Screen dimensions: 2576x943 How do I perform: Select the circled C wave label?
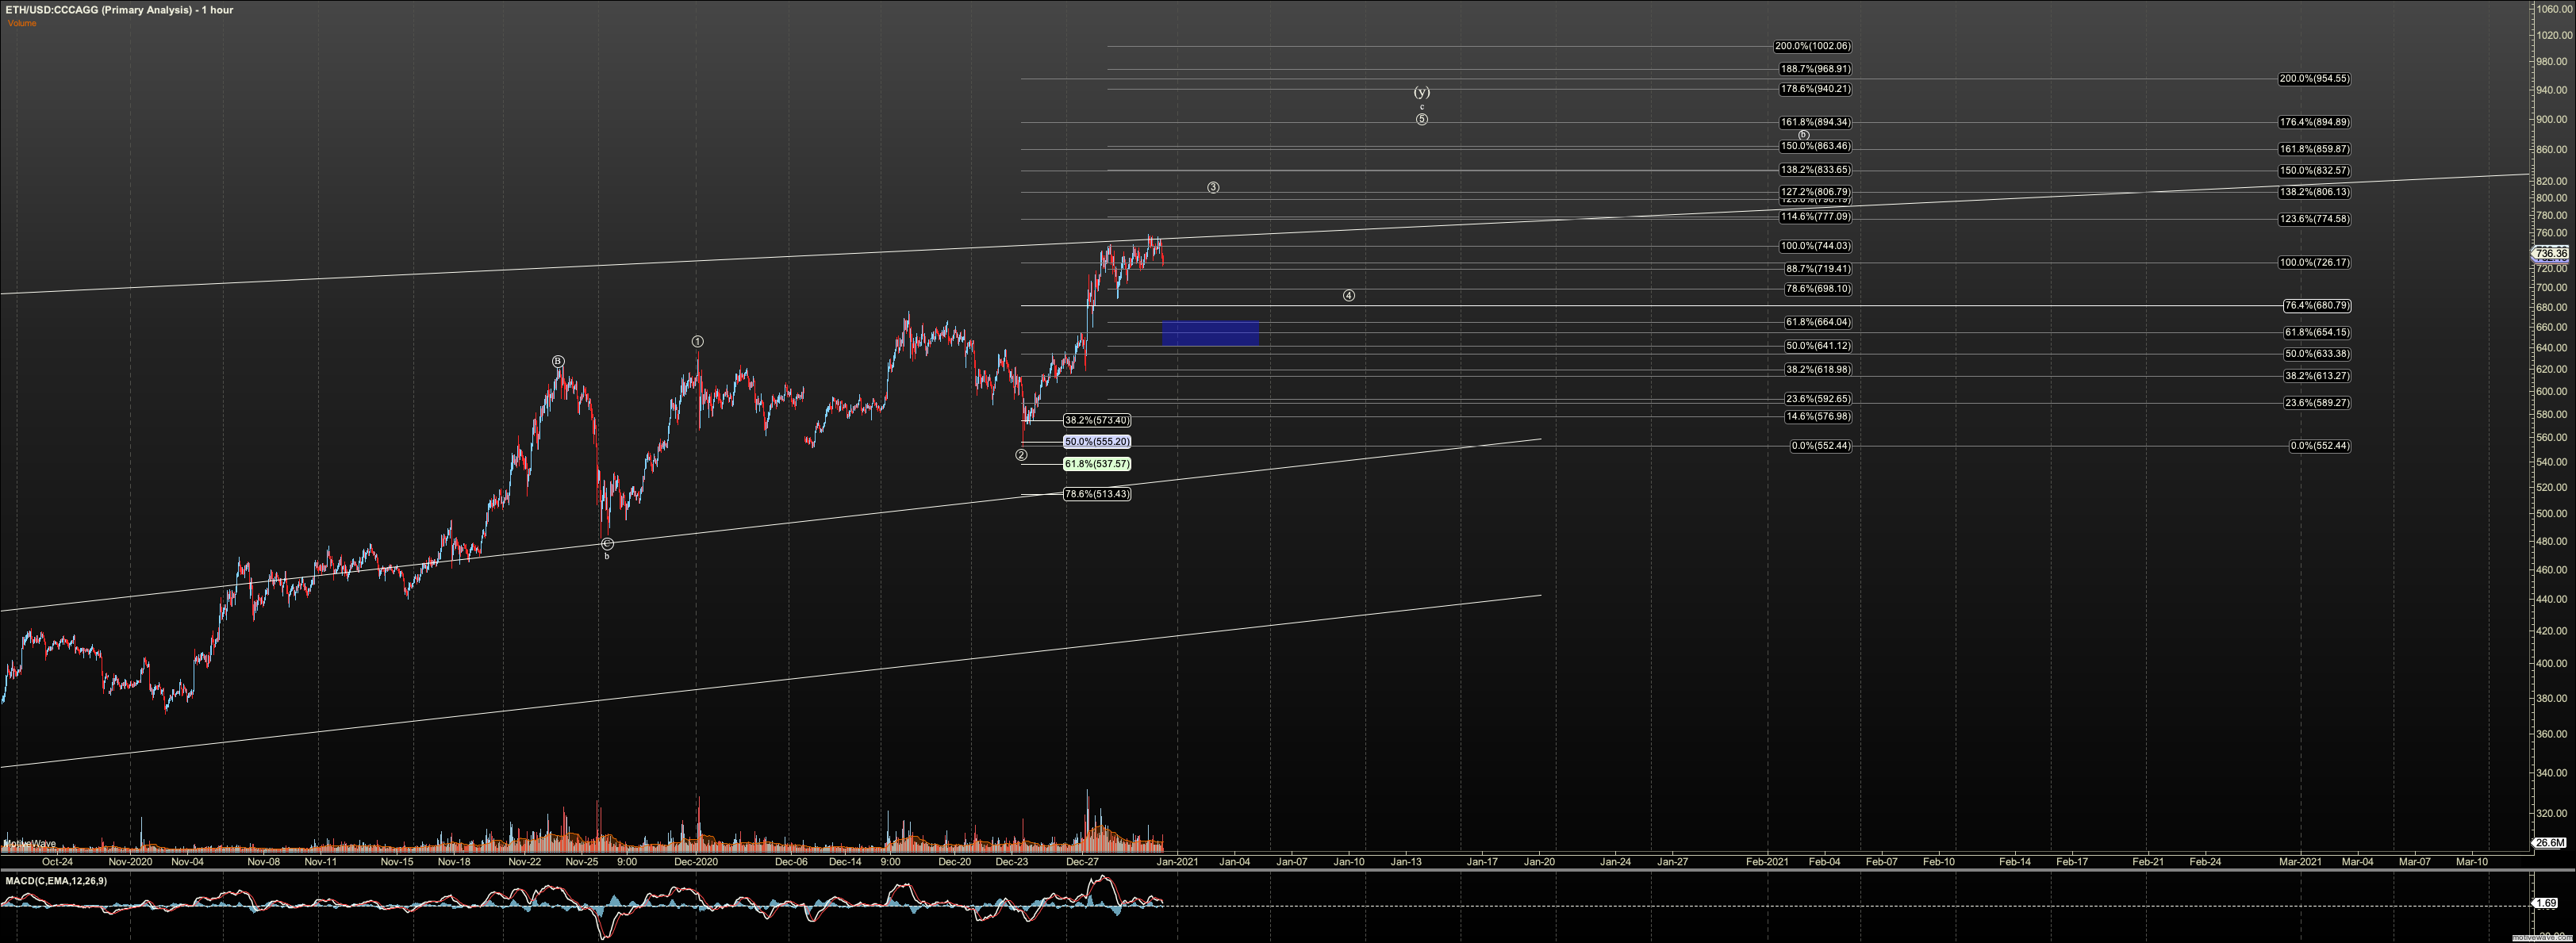607,544
